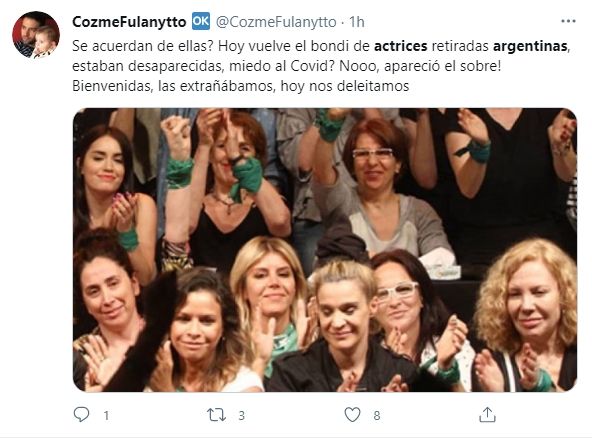This screenshot has height=440, width=592.
Task: Click the tweet line starting Se acuerdan de ellas
Action: [x=321, y=46]
